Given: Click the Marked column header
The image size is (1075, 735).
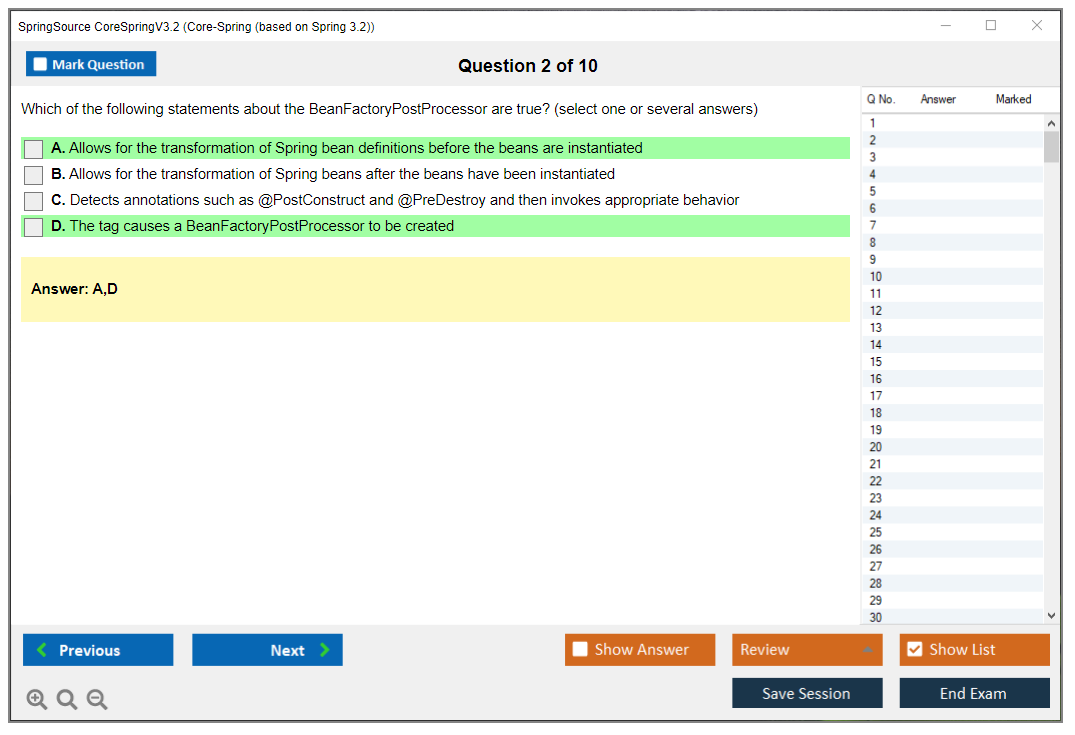Looking at the screenshot, I should [x=1013, y=99].
